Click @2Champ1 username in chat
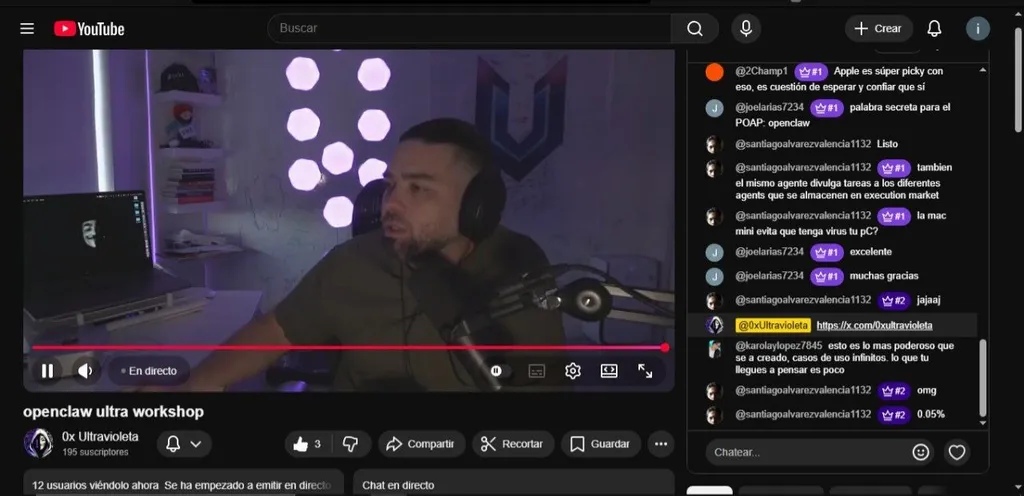The height and width of the screenshot is (496, 1024). click(x=761, y=70)
